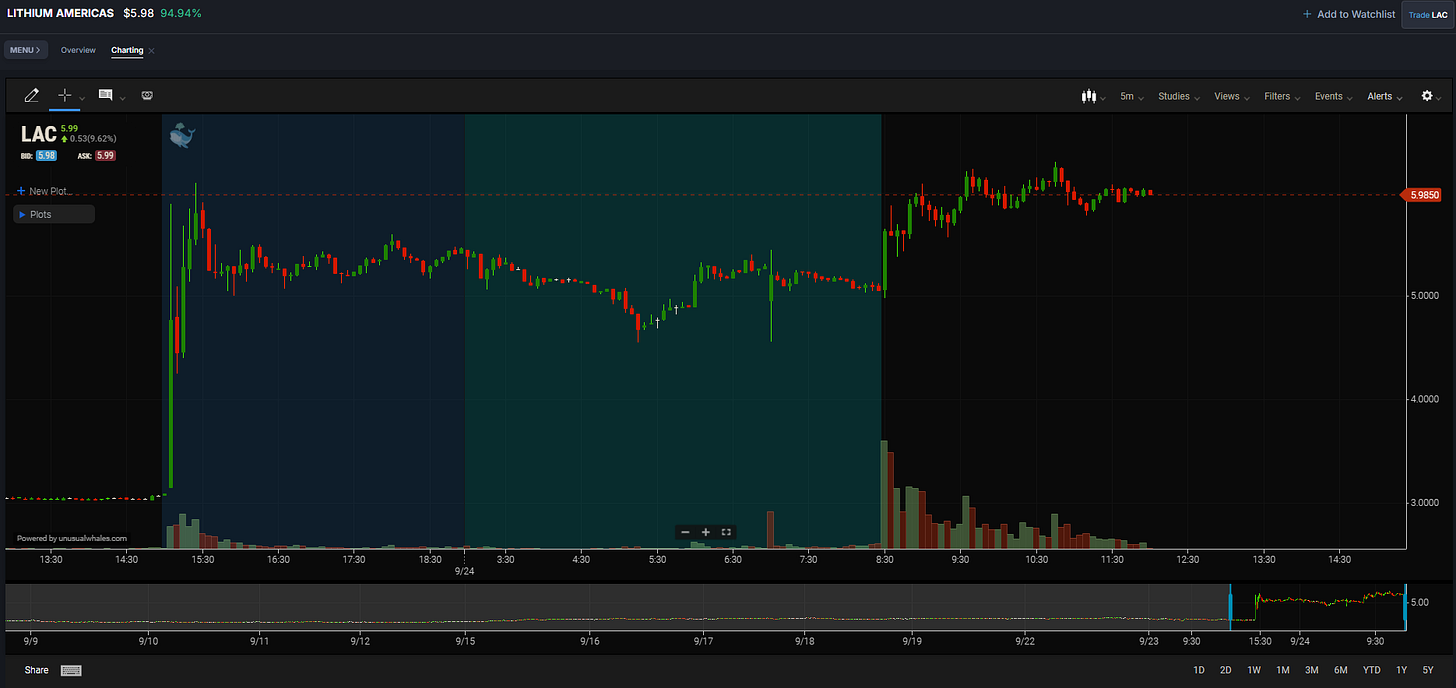Click the Share button

coord(36,670)
